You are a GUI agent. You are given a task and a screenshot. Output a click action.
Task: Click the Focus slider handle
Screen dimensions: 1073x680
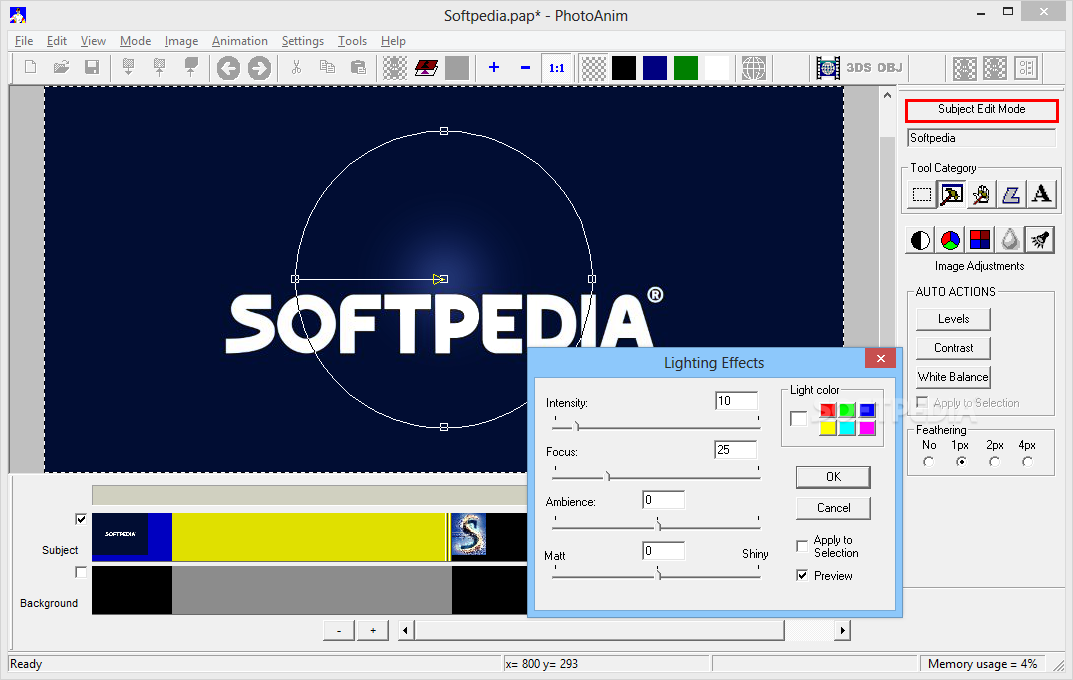point(608,475)
